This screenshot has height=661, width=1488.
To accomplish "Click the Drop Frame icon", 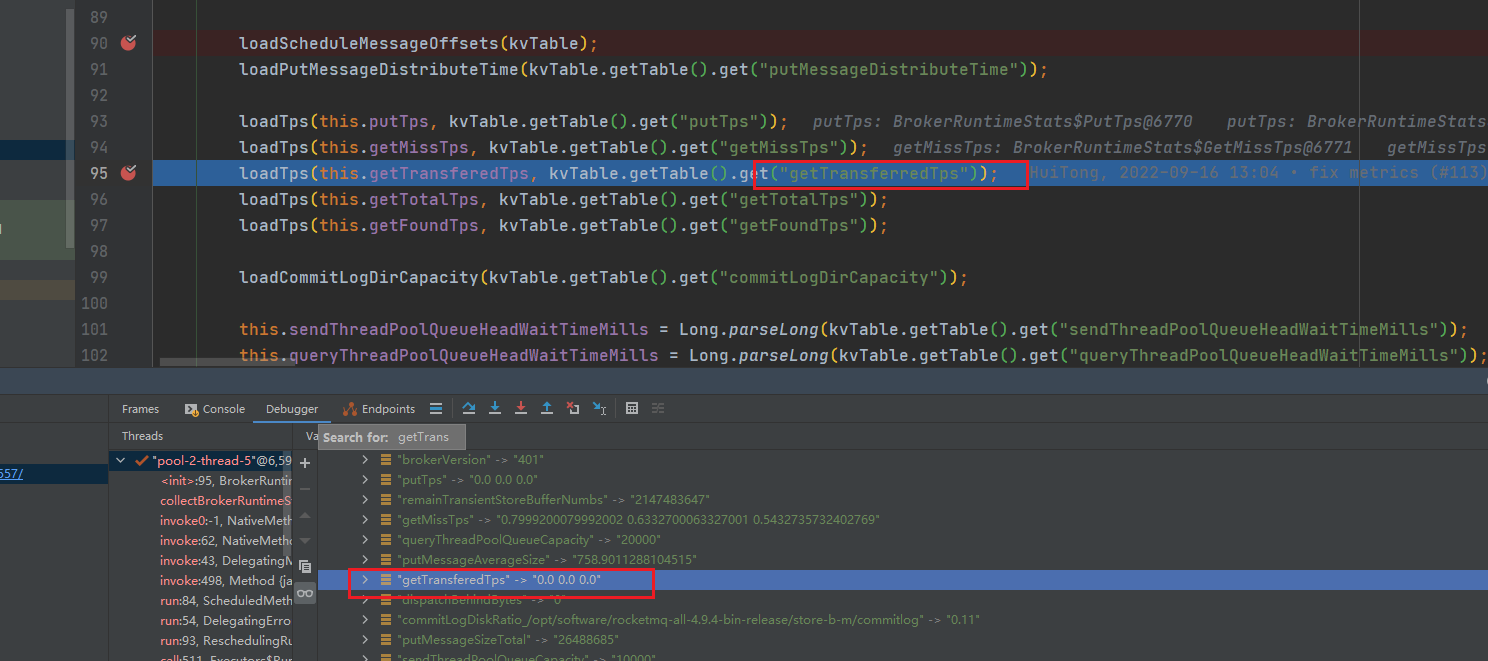I will pyautogui.click(x=573, y=408).
